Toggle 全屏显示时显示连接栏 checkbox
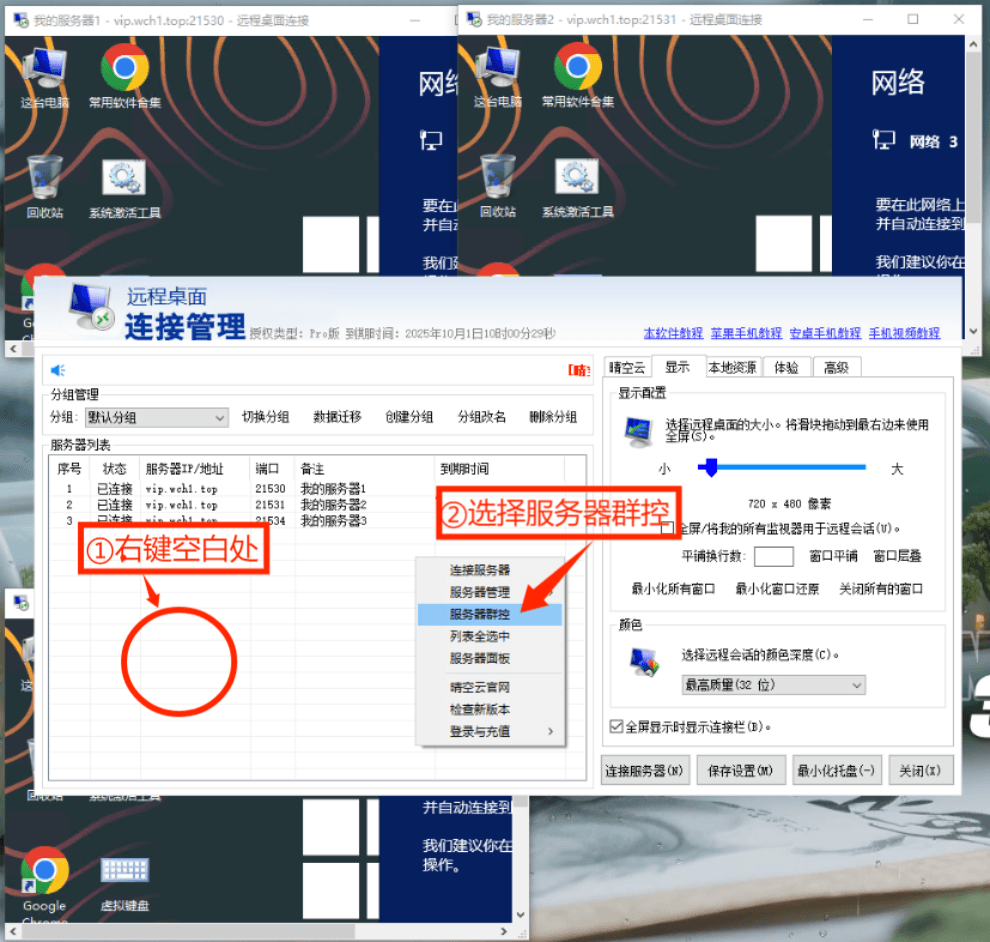The height and width of the screenshot is (942, 990). coord(616,727)
